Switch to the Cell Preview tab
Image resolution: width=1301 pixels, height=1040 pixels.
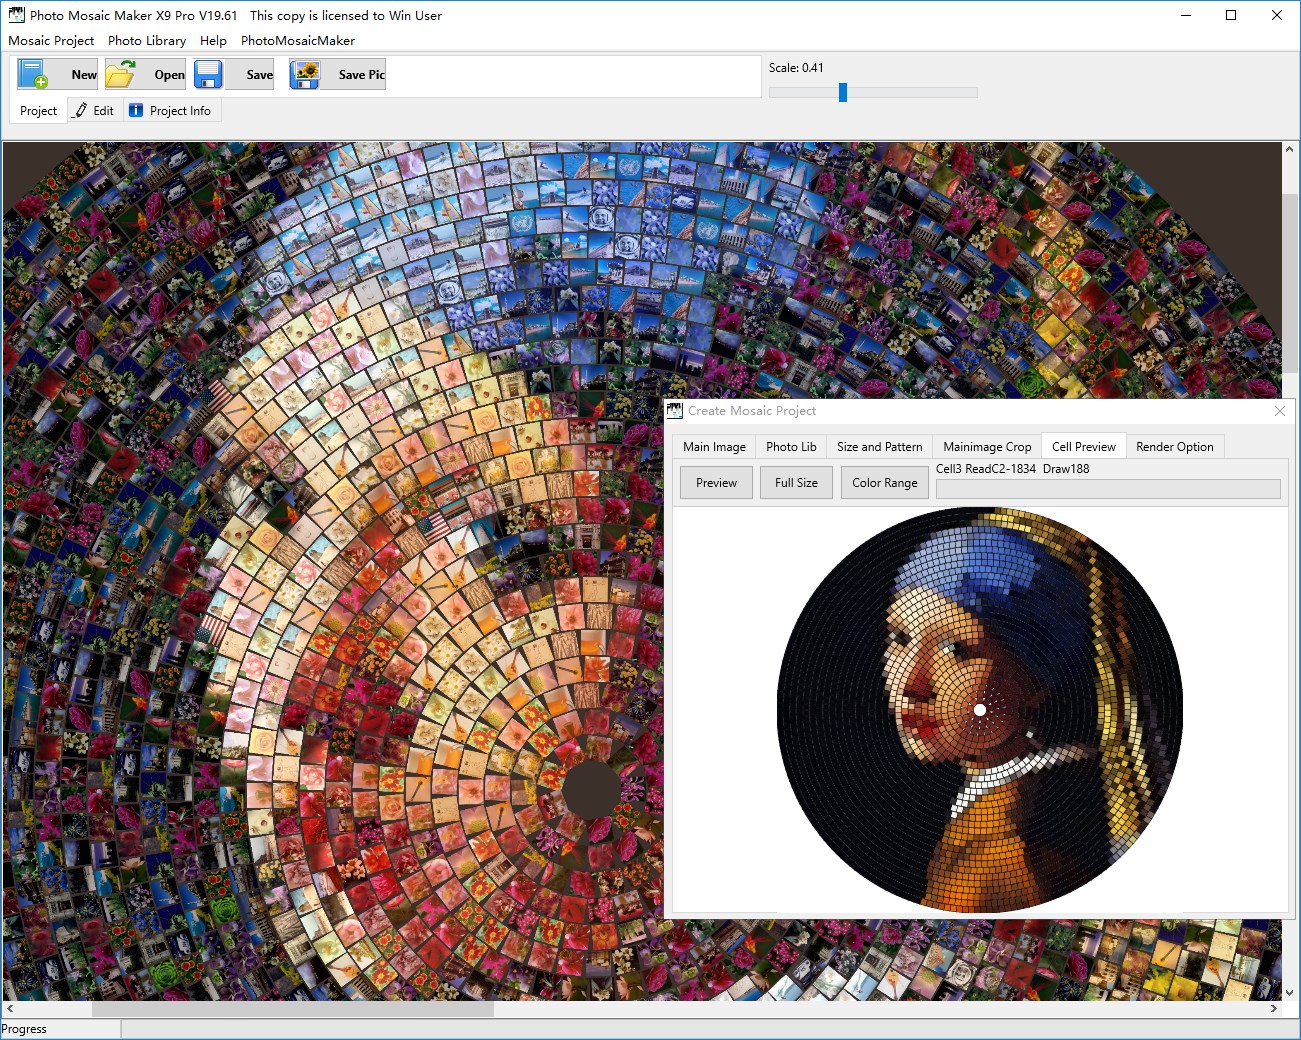(1083, 446)
